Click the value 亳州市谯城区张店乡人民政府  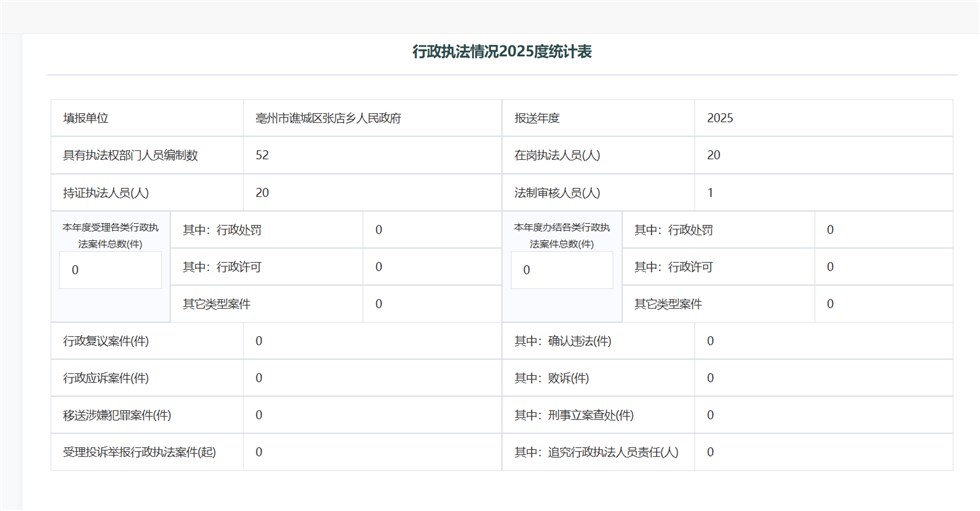point(328,118)
